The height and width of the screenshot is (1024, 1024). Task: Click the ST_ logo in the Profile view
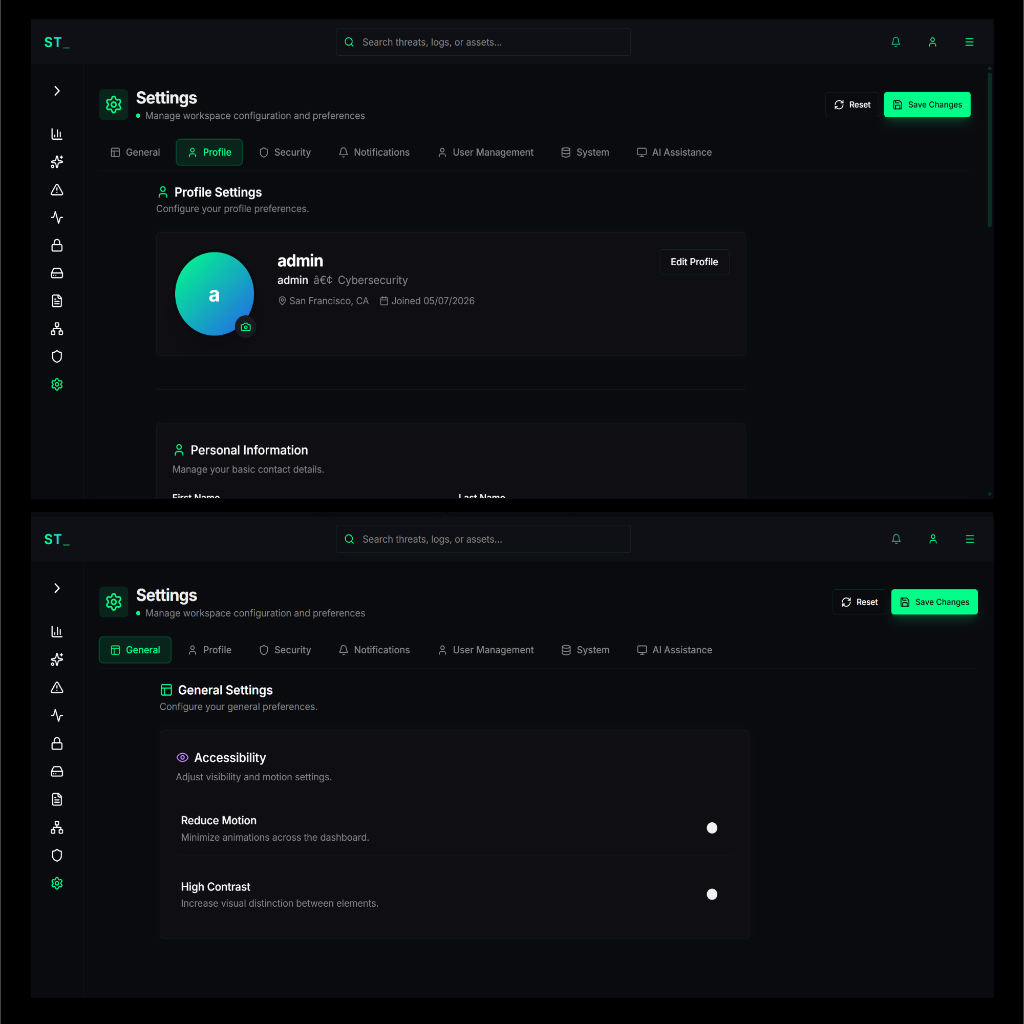pyautogui.click(x=57, y=42)
